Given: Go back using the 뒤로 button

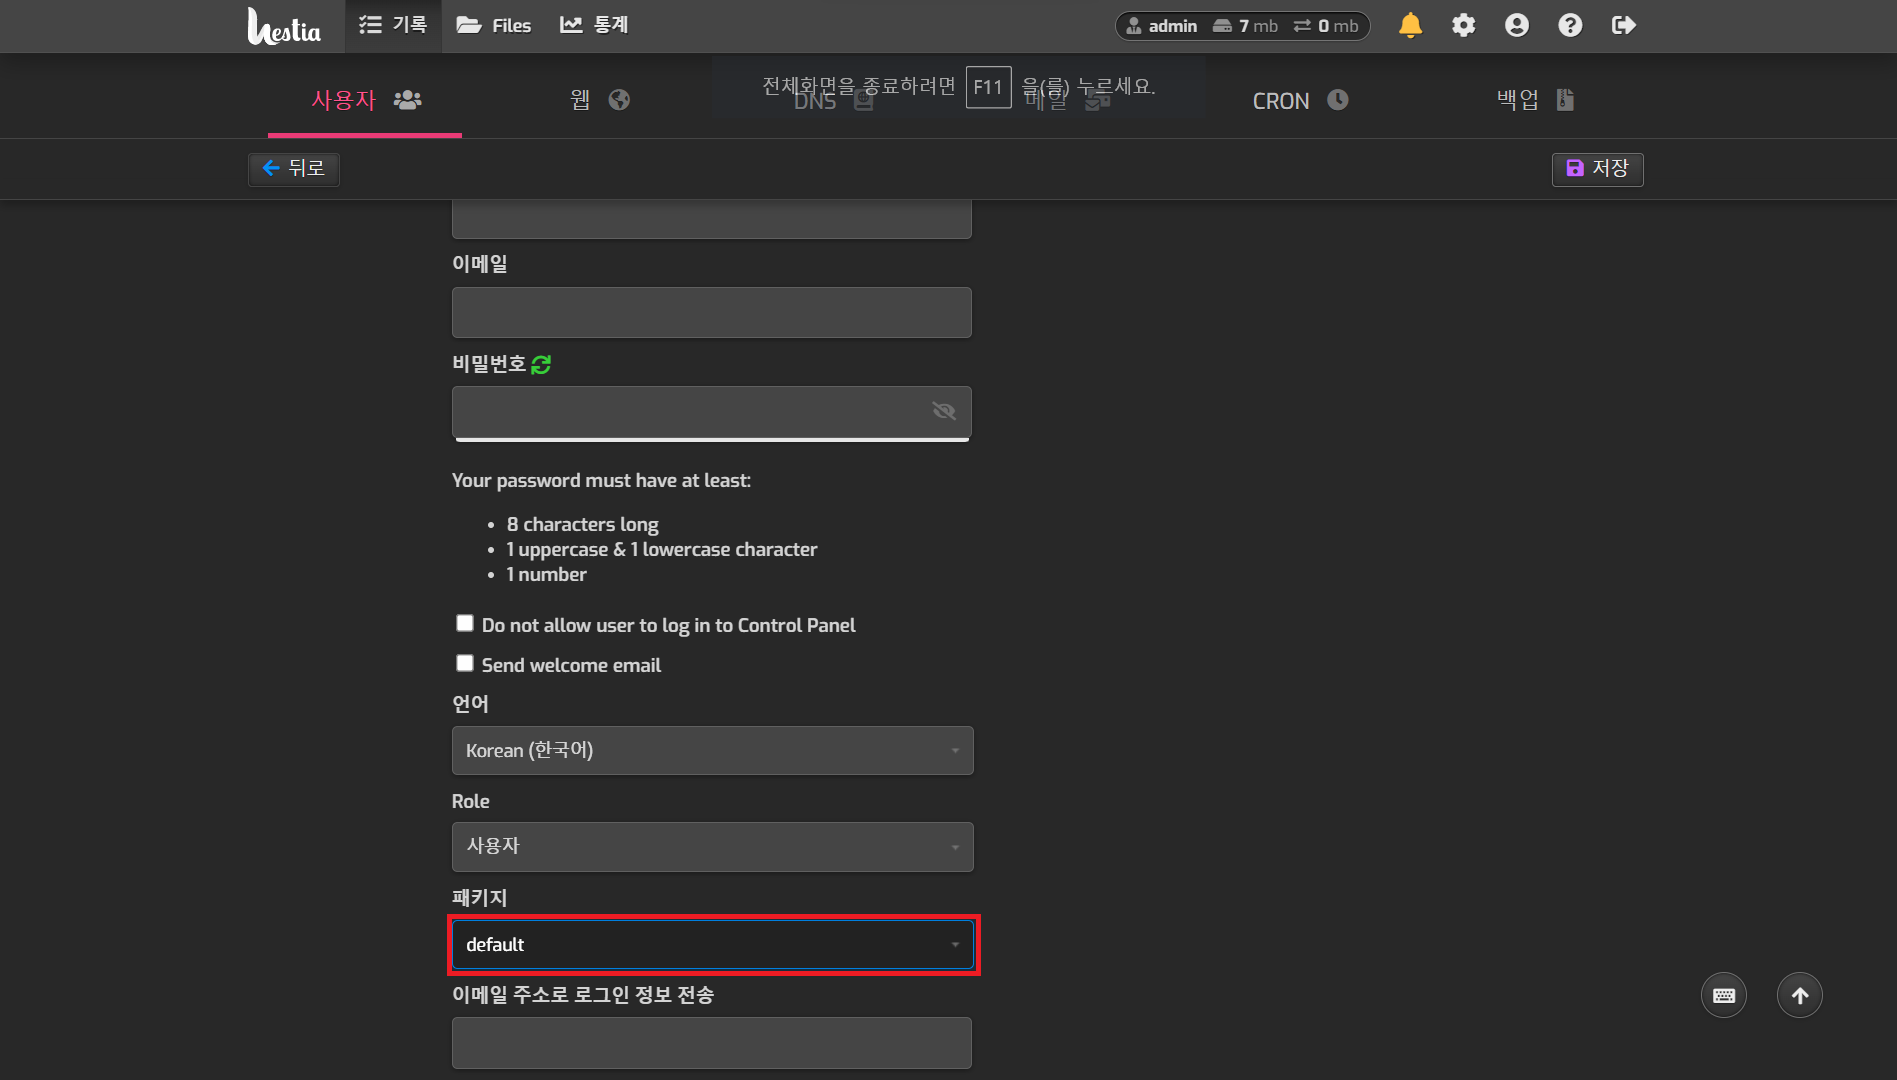Looking at the screenshot, I should [x=293, y=169].
